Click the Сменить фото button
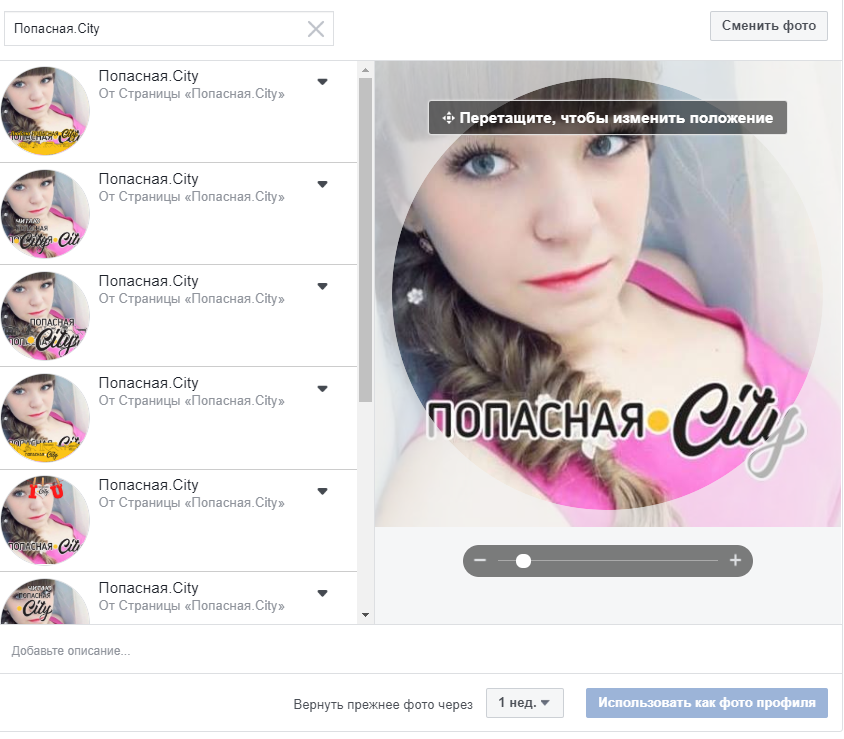844x739 pixels. (x=769, y=26)
